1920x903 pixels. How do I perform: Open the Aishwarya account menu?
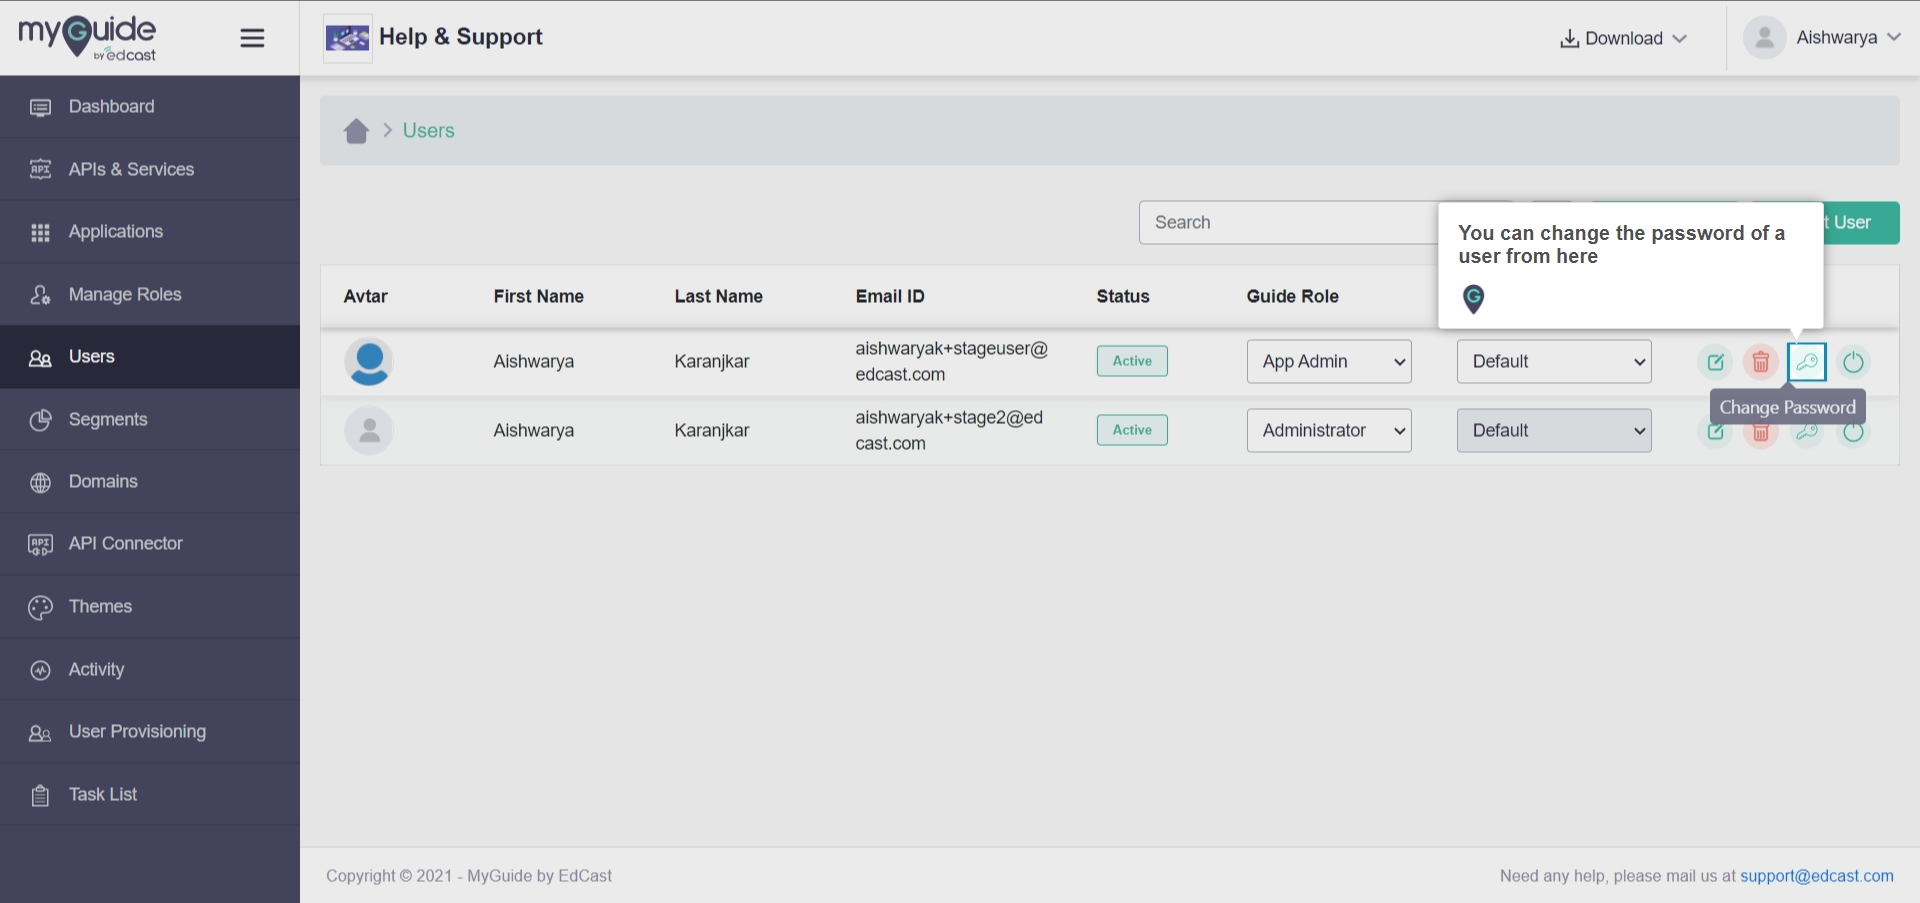pyautogui.click(x=1822, y=38)
